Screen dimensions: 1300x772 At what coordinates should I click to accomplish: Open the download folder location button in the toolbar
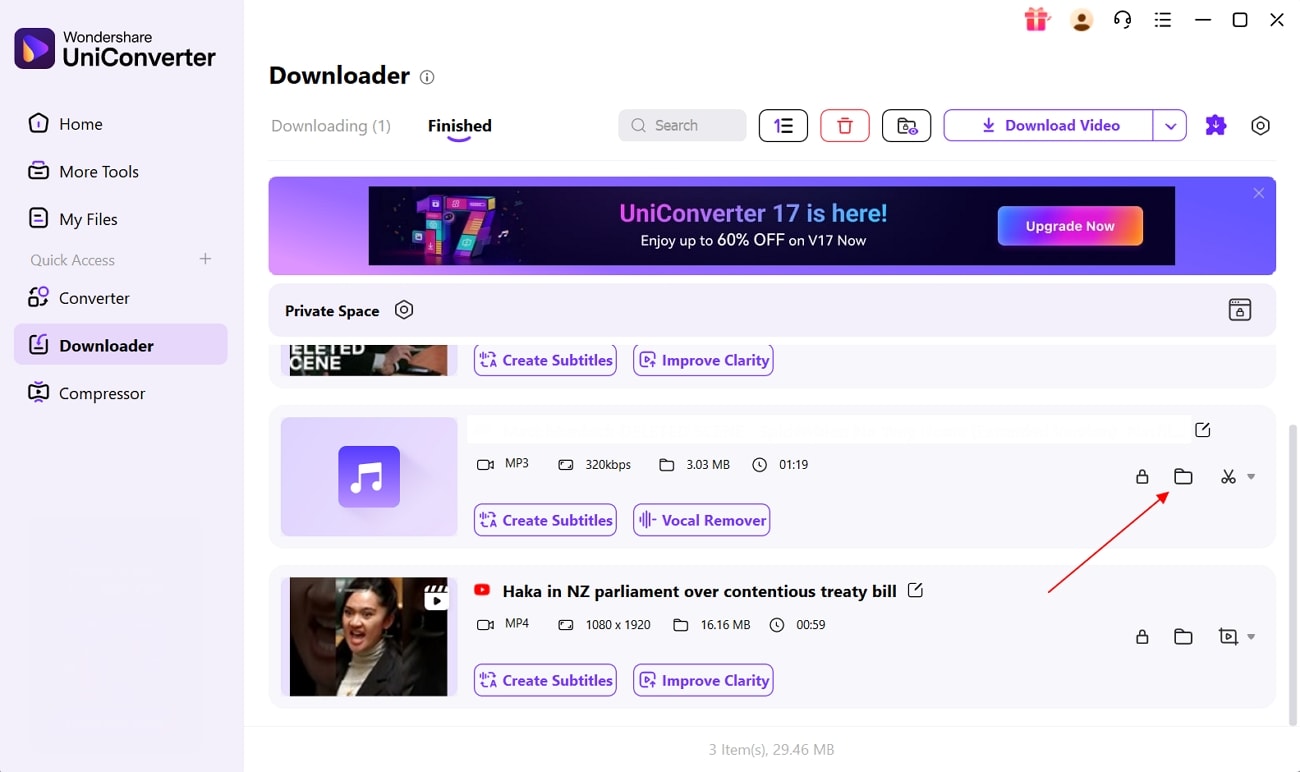(907, 125)
